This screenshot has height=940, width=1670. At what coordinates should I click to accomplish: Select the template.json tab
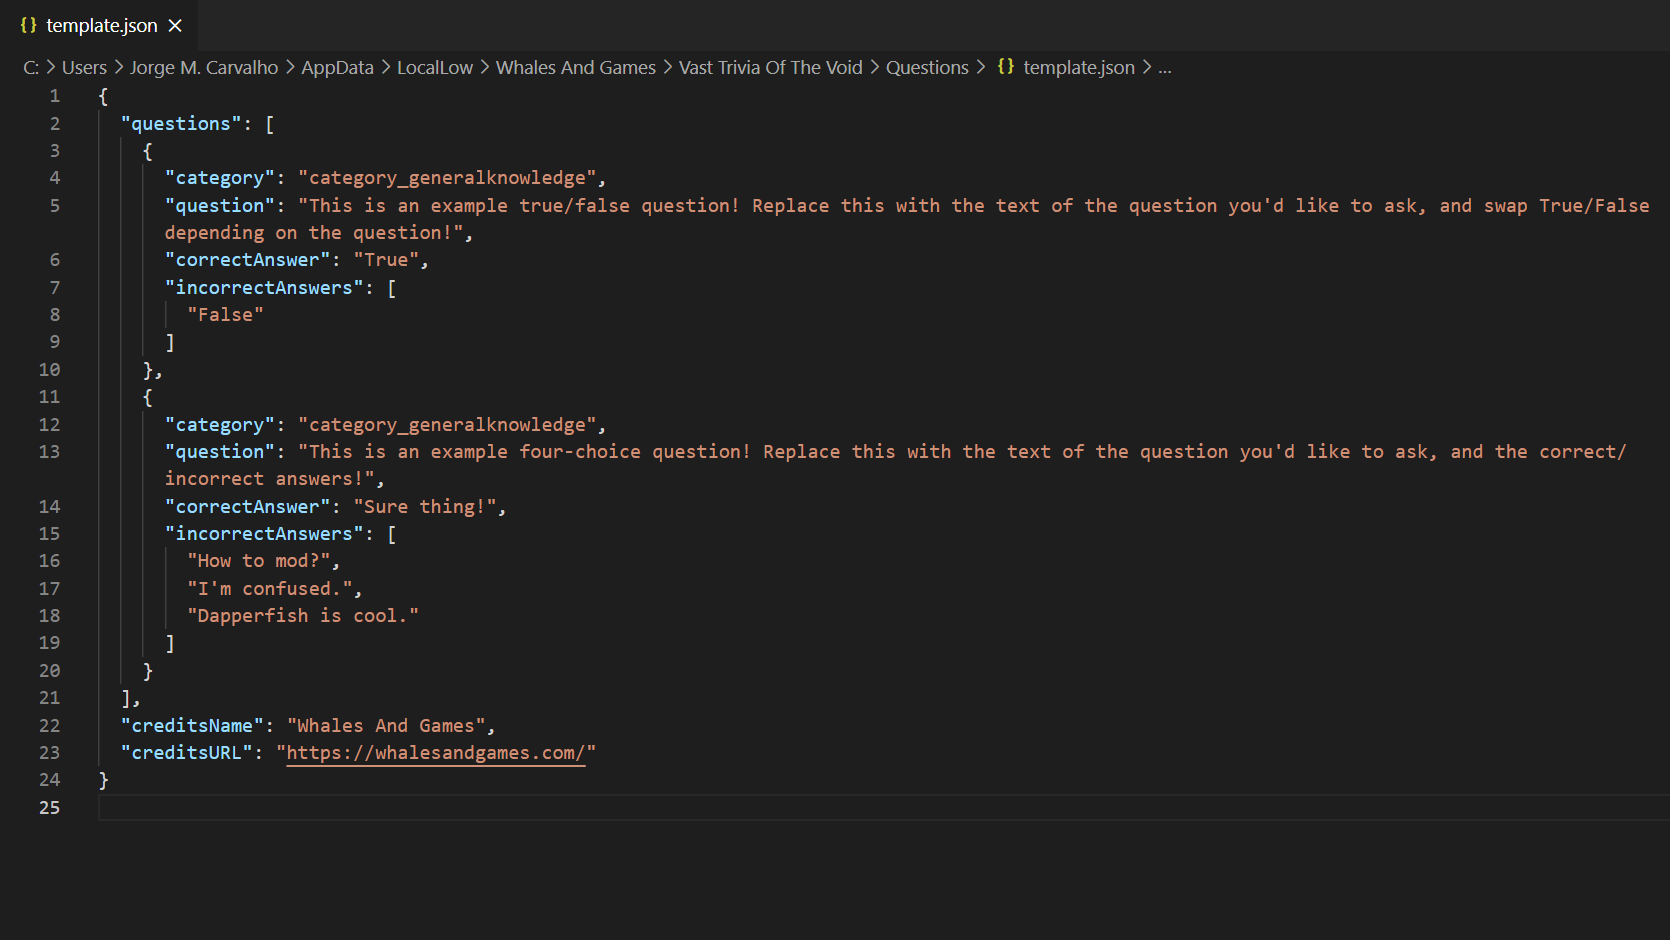[x=100, y=26]
